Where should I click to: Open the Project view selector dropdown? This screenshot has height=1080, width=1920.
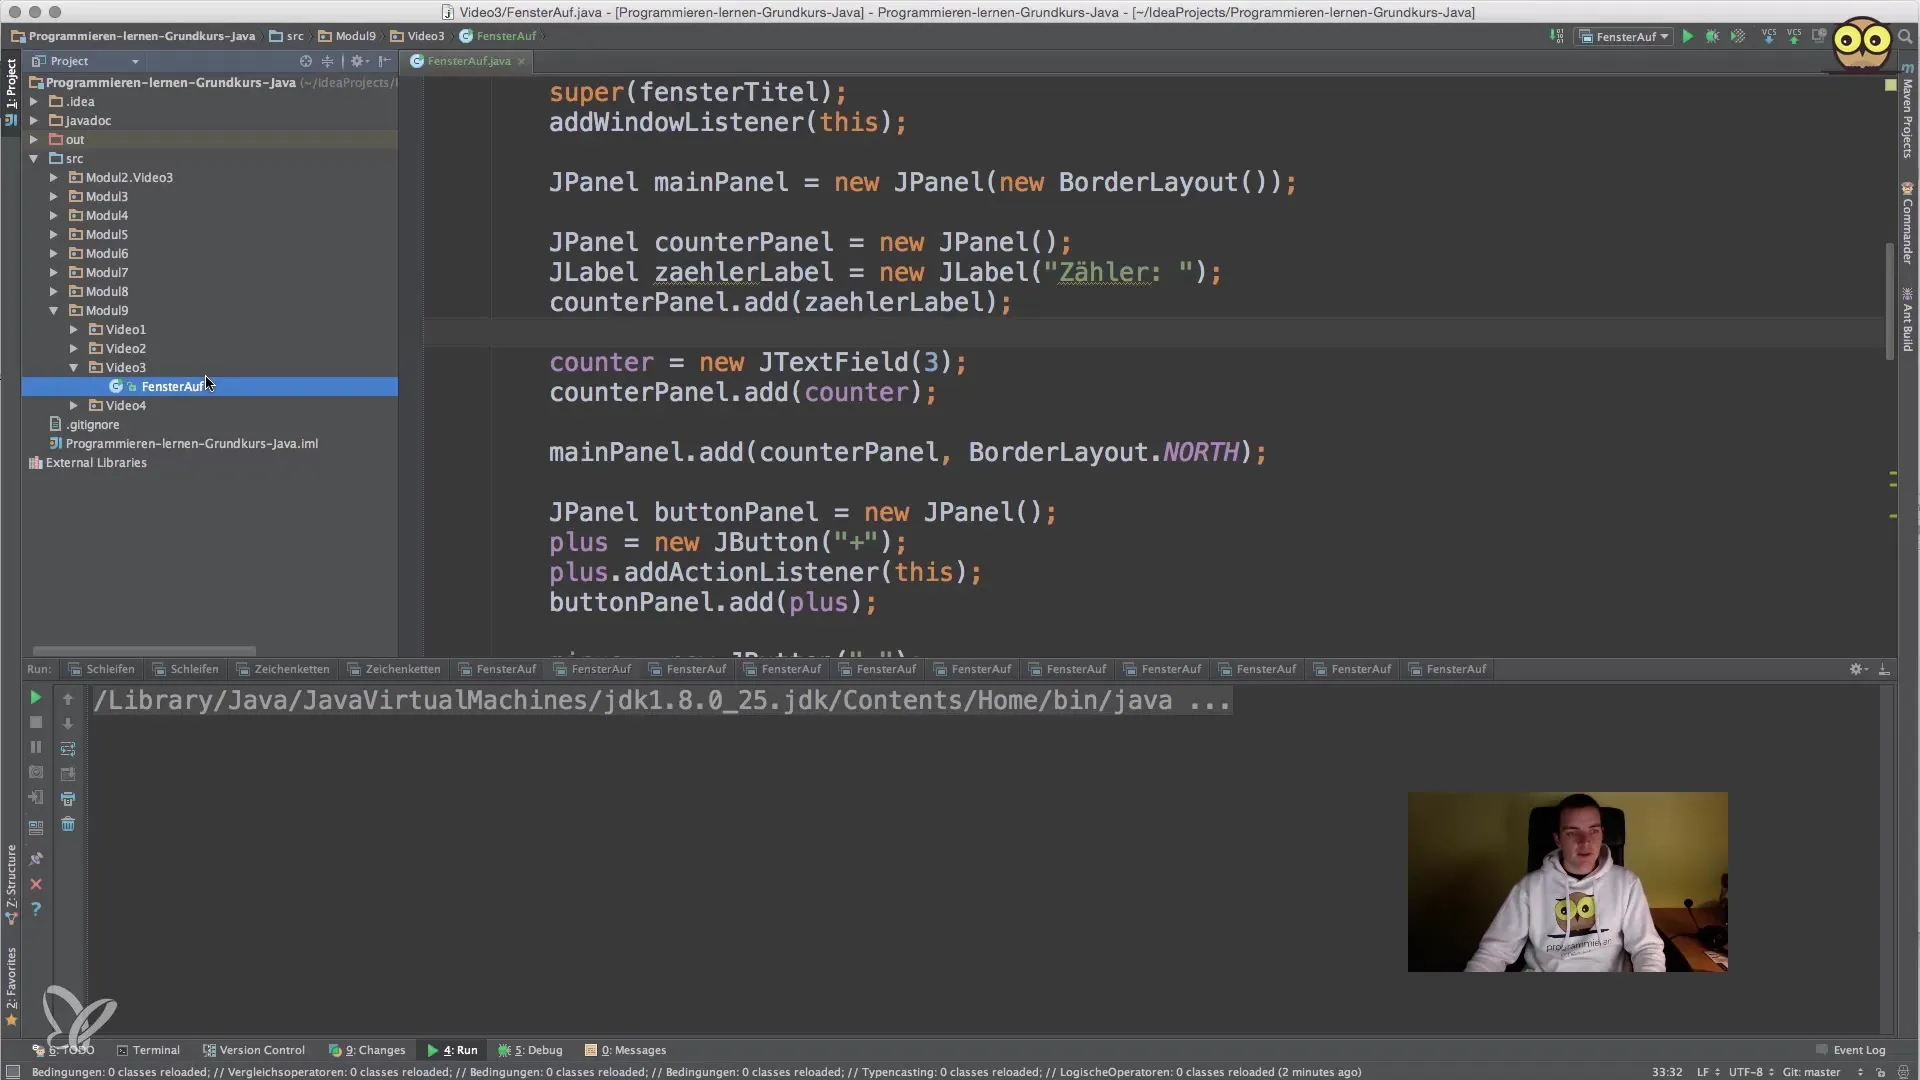coord(85,61)
